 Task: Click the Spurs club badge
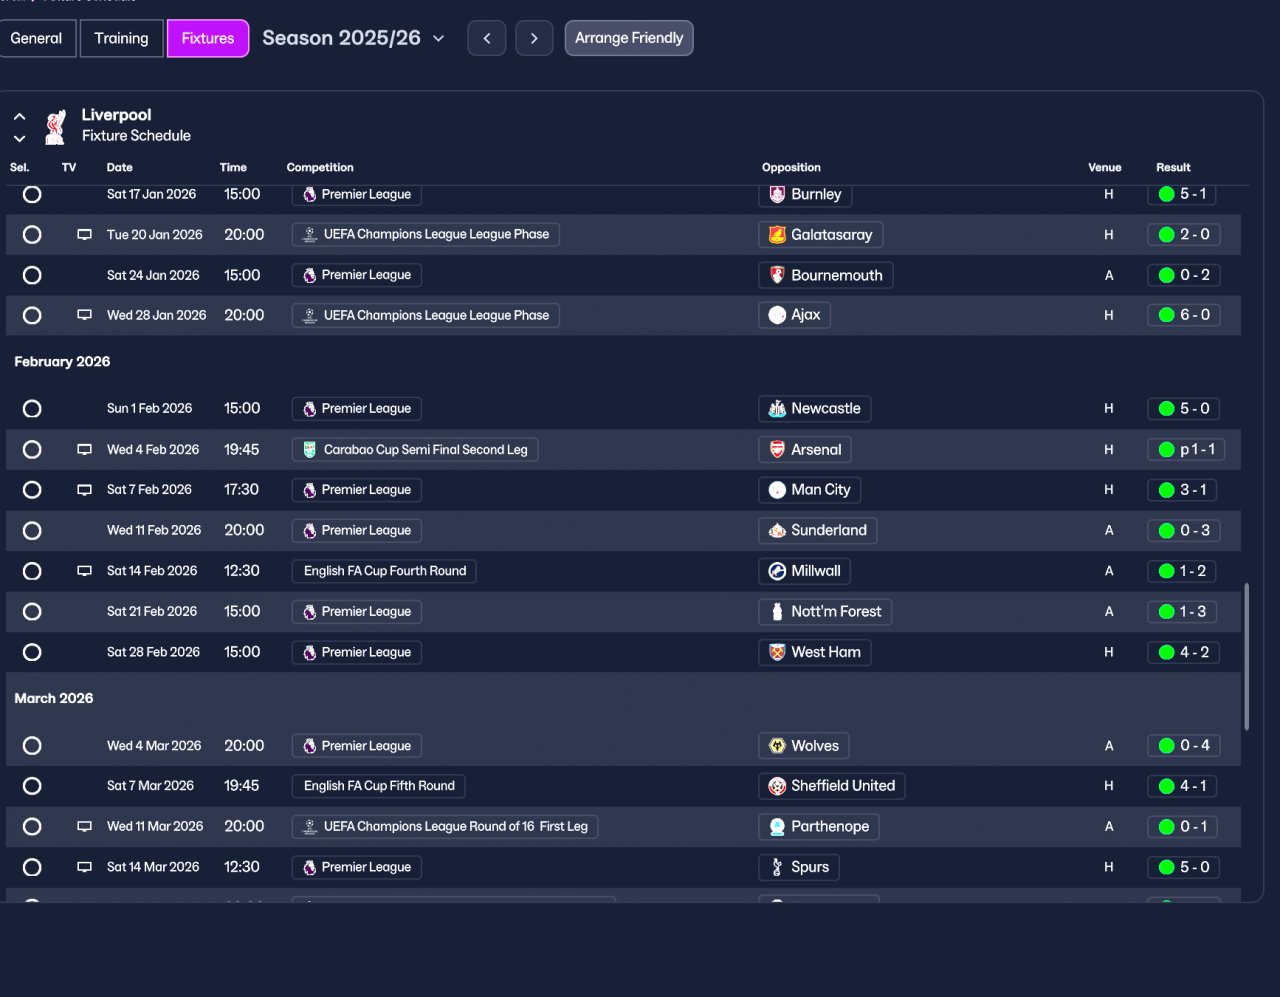777,867
